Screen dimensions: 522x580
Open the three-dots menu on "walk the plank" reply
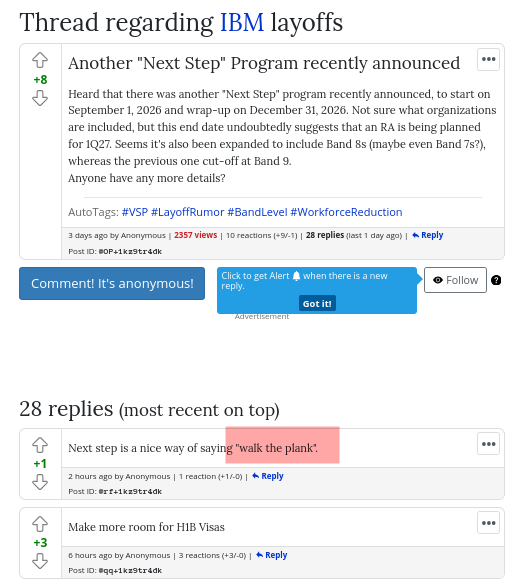point(488,444)
